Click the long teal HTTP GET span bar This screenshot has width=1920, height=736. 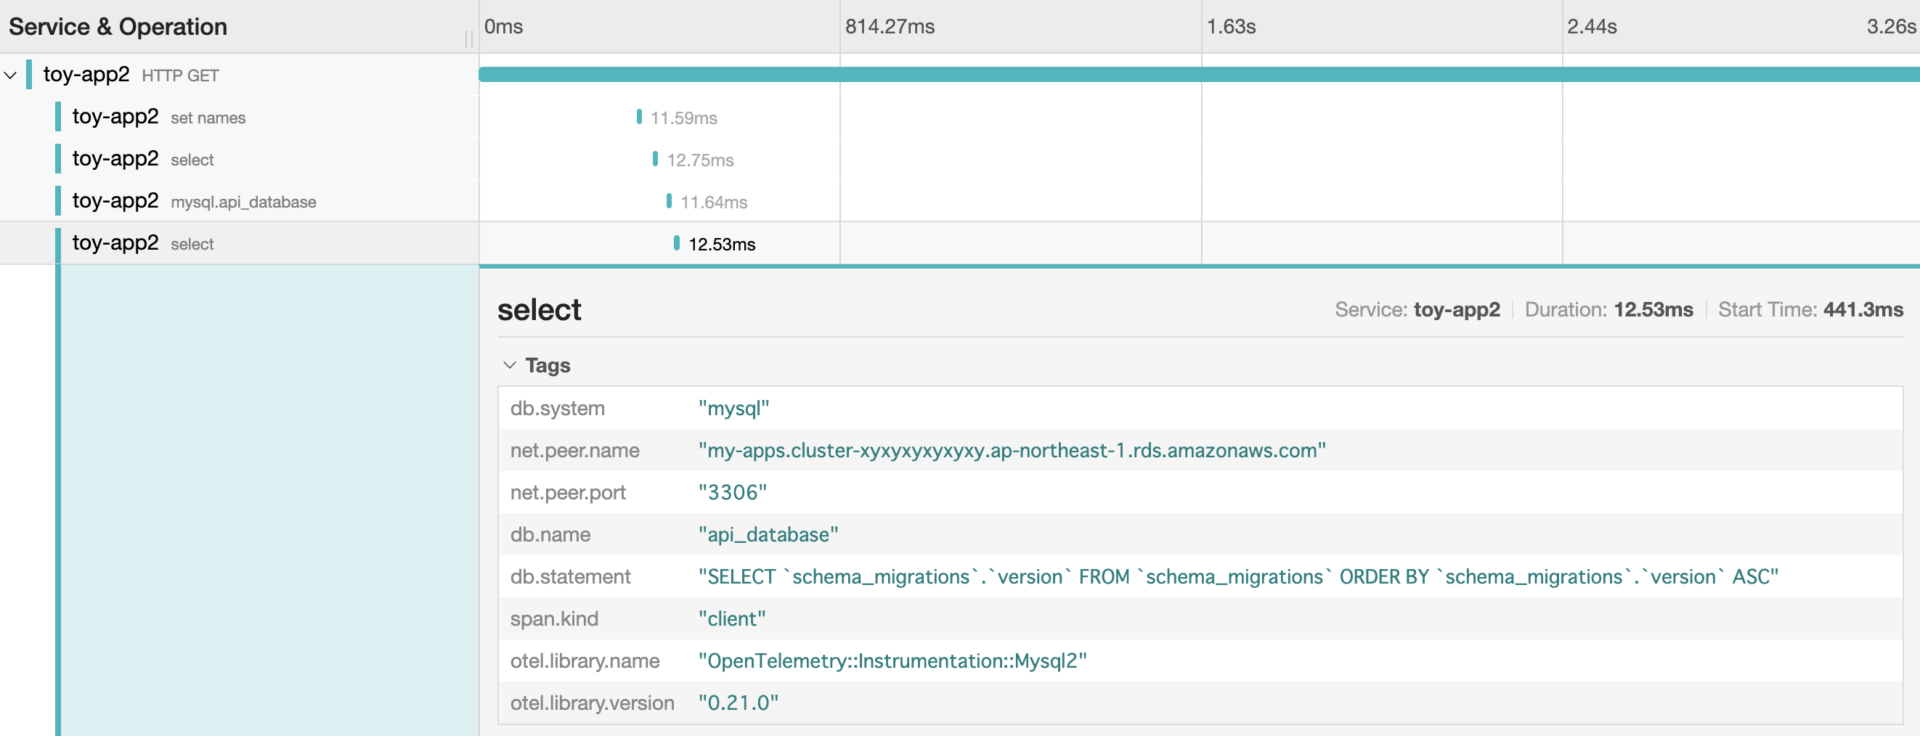[x=1198, y=75]
